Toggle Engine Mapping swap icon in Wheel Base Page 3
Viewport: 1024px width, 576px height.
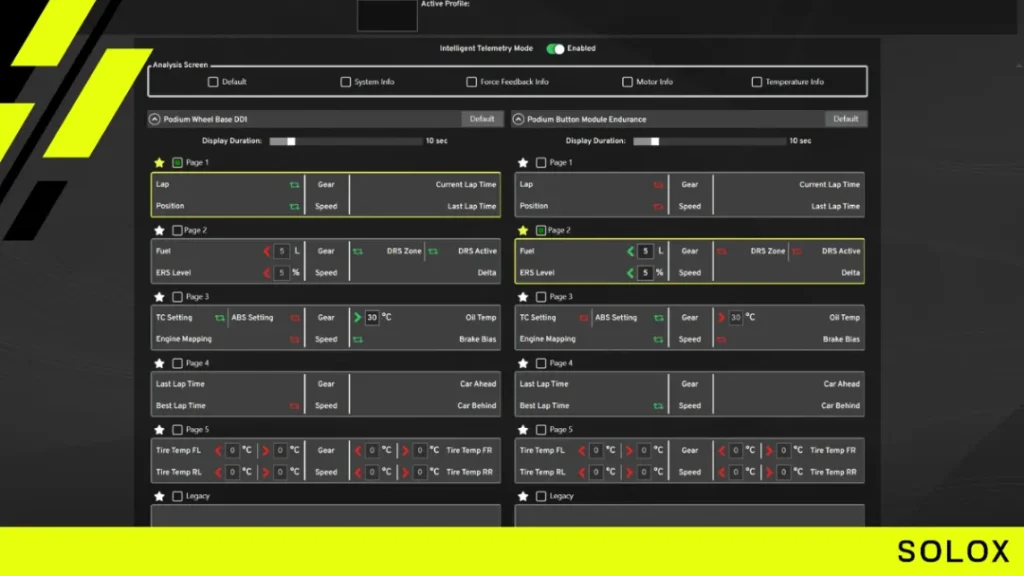[295, 340]
